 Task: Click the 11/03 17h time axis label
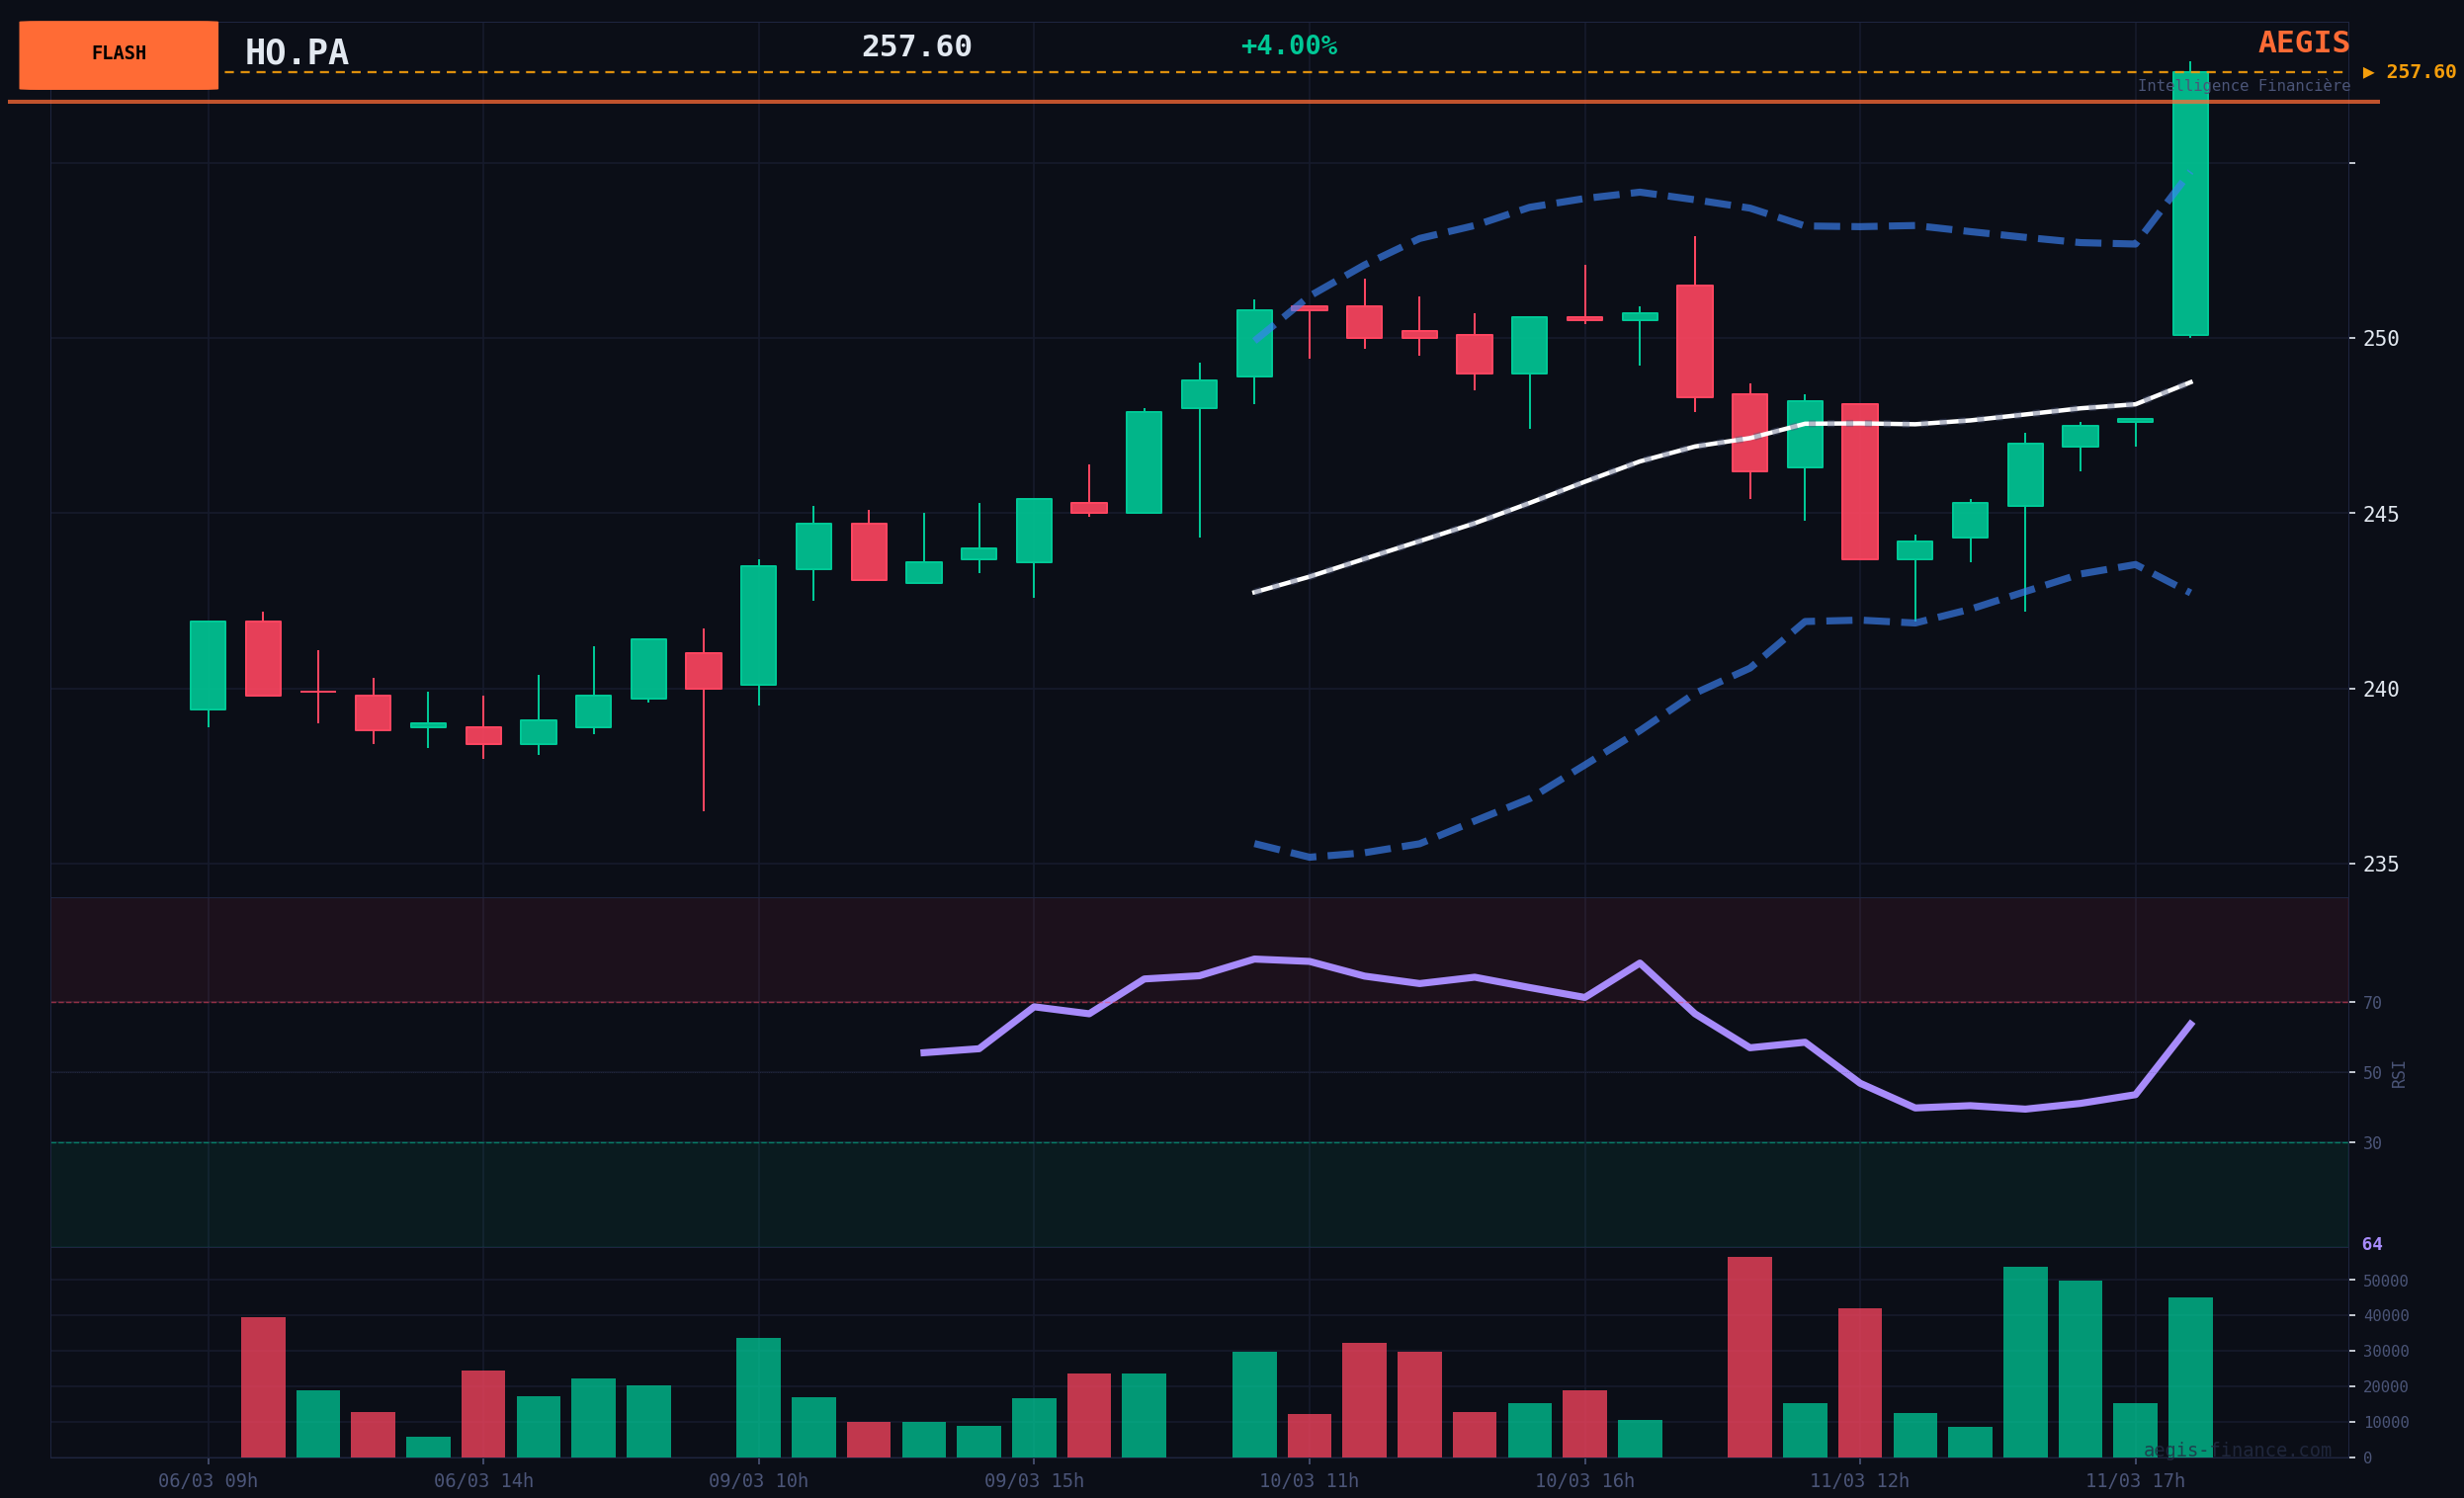pos(2134,1481)
